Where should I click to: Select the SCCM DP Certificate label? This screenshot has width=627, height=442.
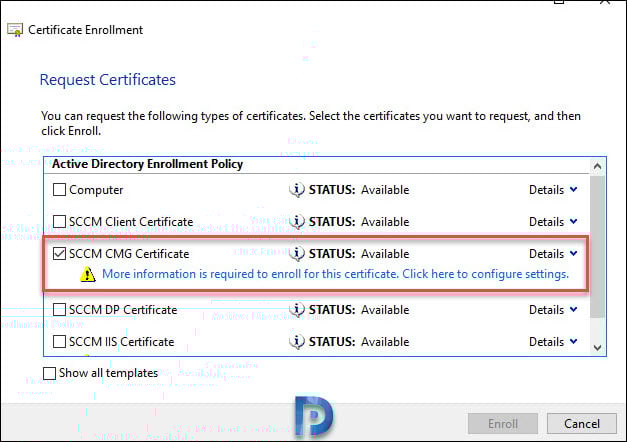click(x=123, y=310)
